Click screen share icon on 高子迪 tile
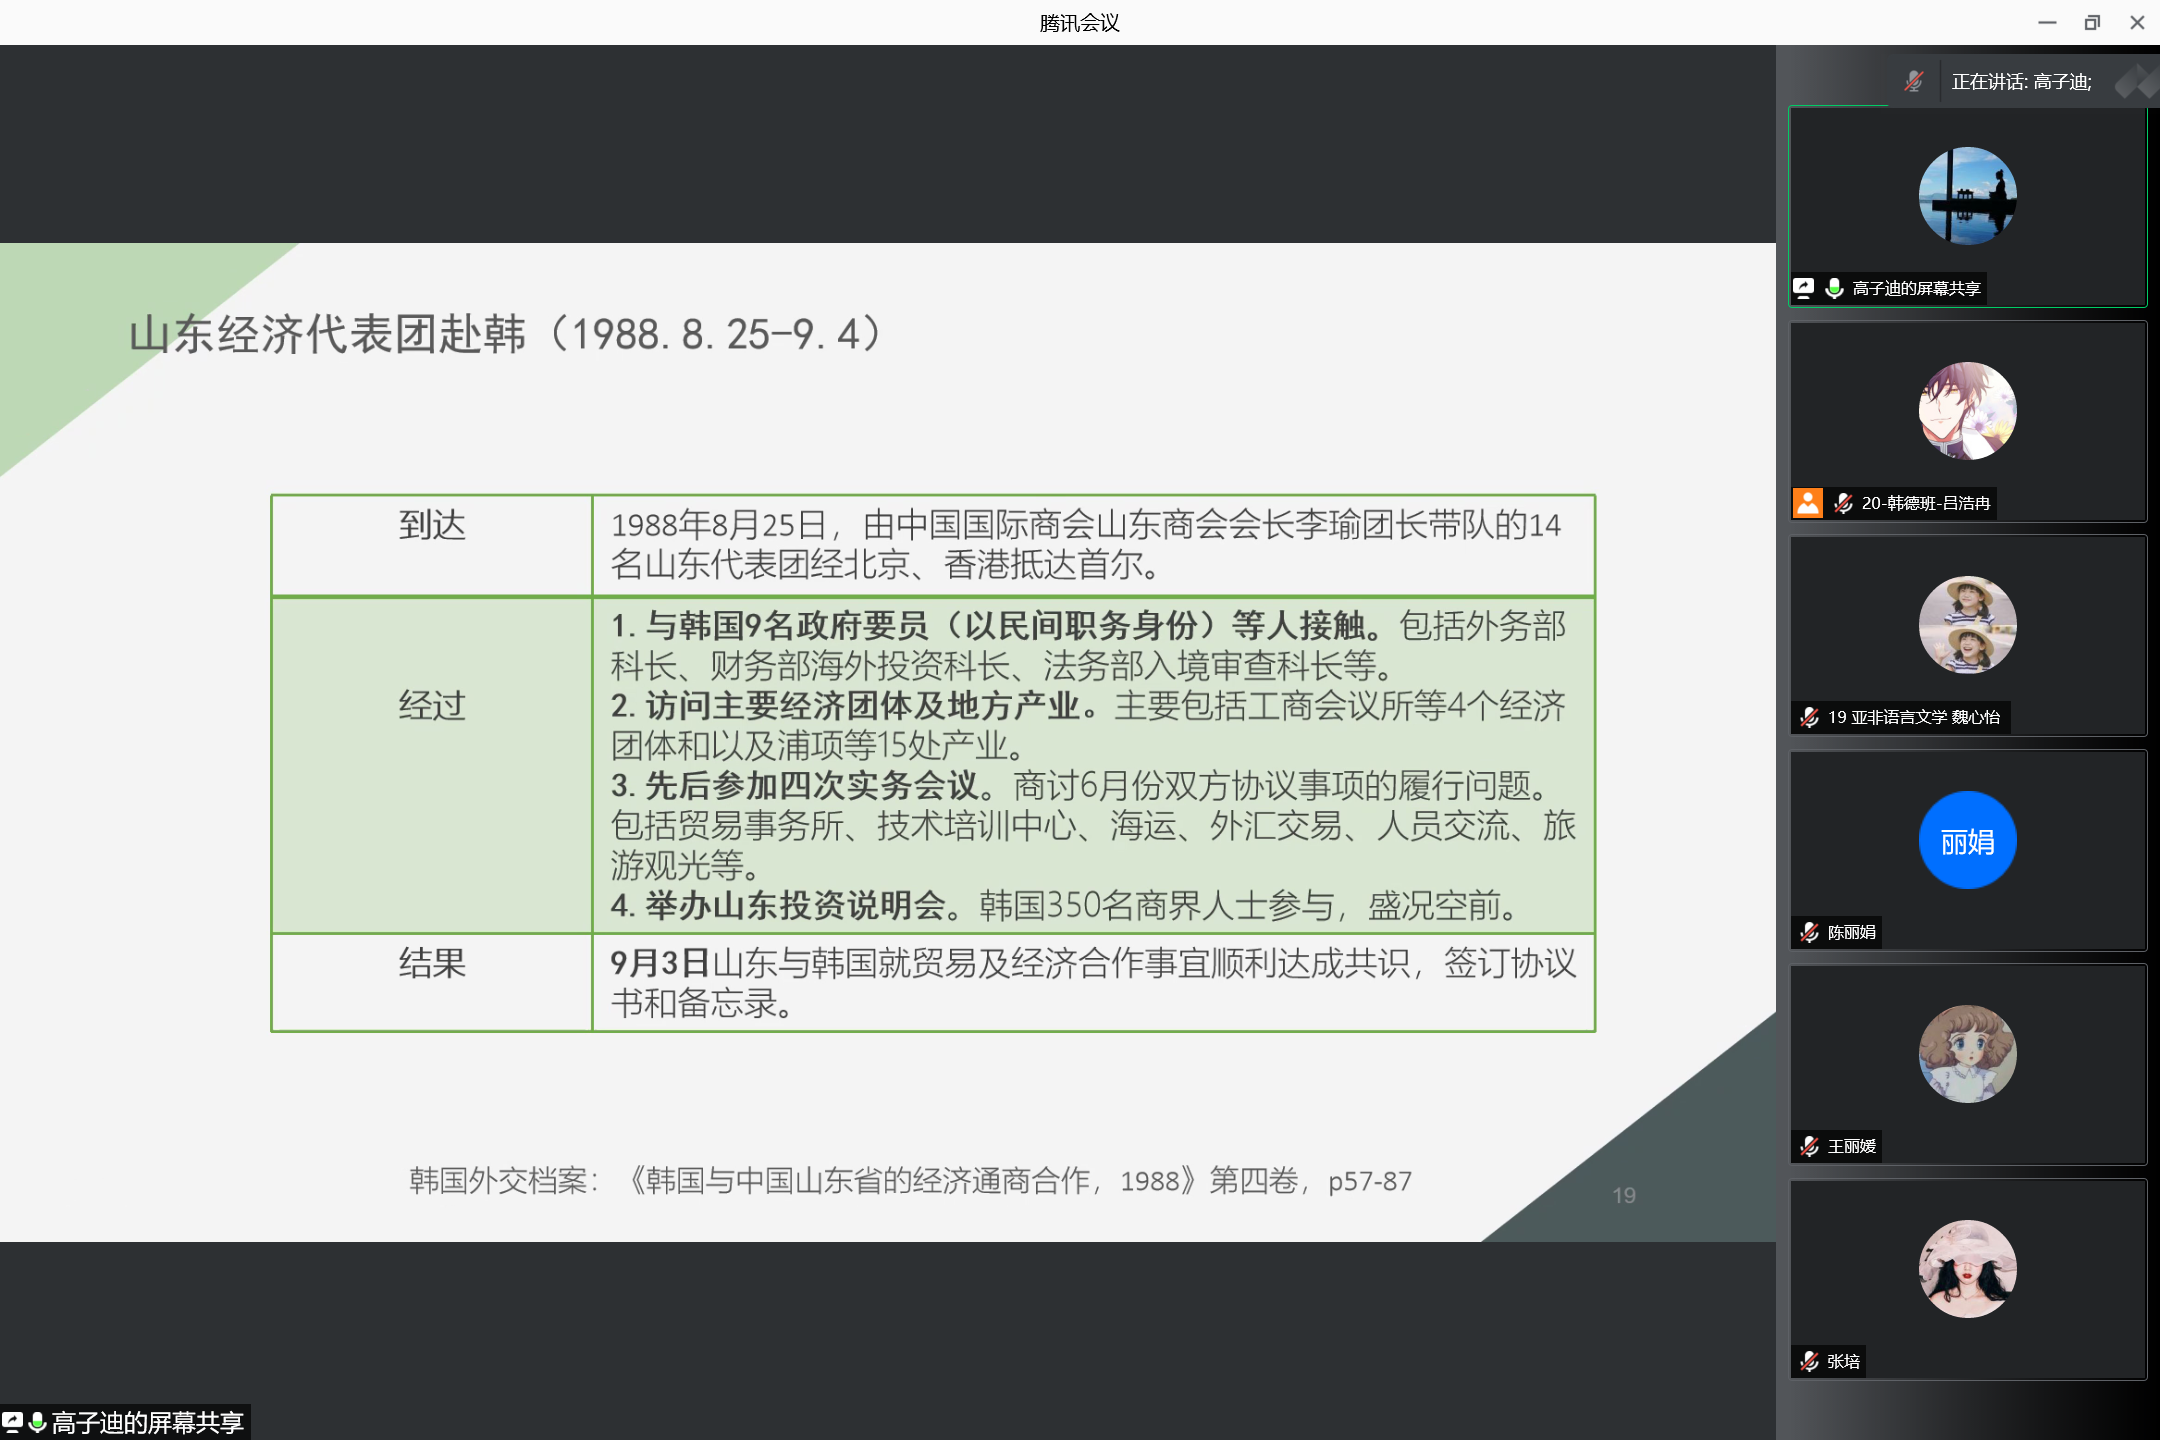The width and height of the screenshot is (2160, 1440). 1804,288
